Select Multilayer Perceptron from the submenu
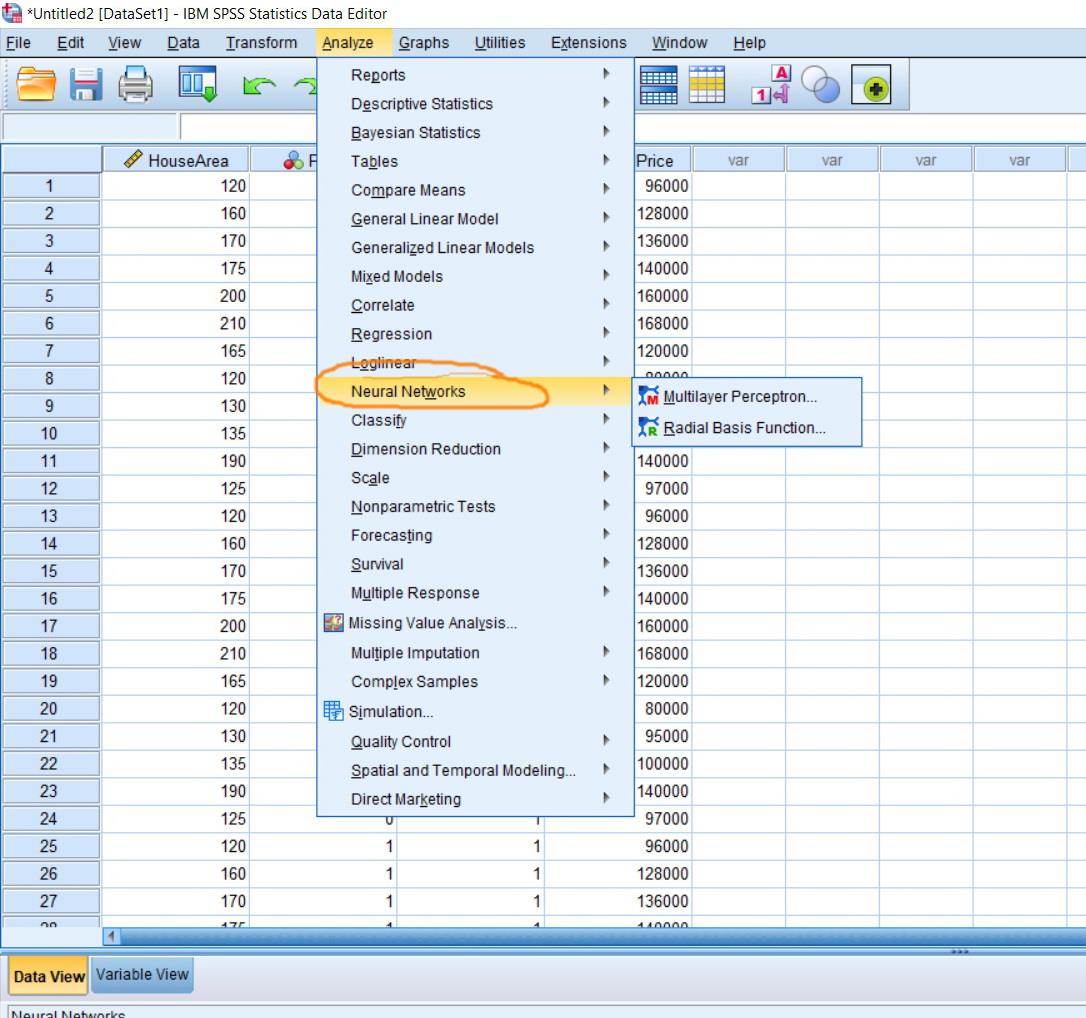This screenshot has width=1086, height=1018. 741,396
